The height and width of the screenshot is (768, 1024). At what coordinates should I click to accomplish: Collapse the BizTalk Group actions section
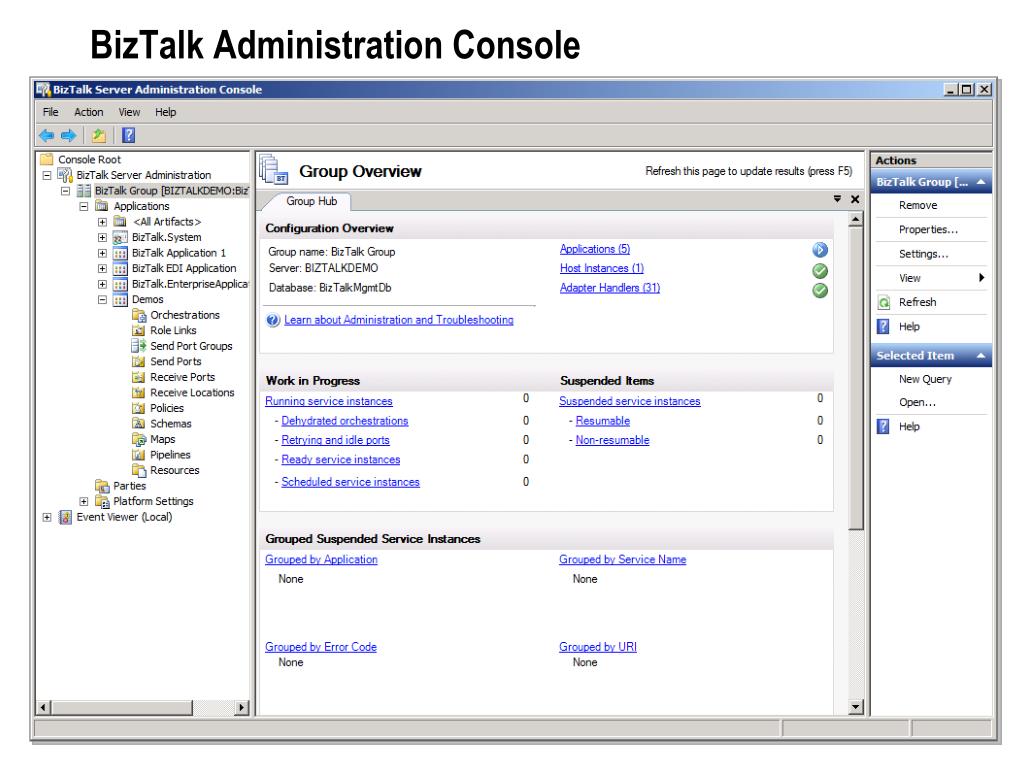coord(981,182)
